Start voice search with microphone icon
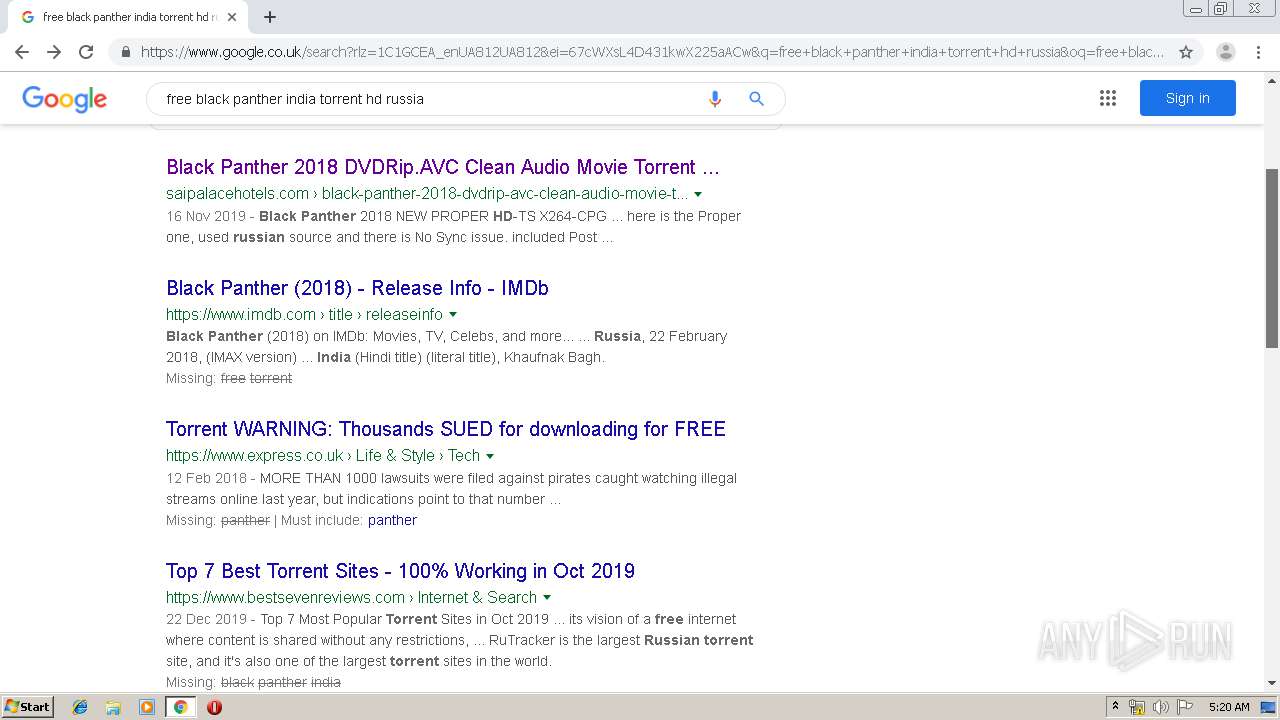The width and height of the screenshot is (1280, 720). click(x=714, y=99)
